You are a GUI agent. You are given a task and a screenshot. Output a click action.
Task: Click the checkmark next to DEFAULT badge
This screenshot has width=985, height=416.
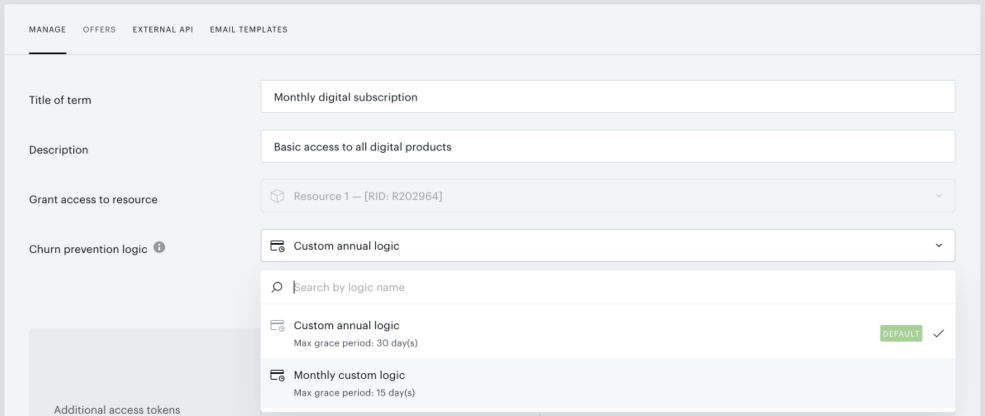939,334
